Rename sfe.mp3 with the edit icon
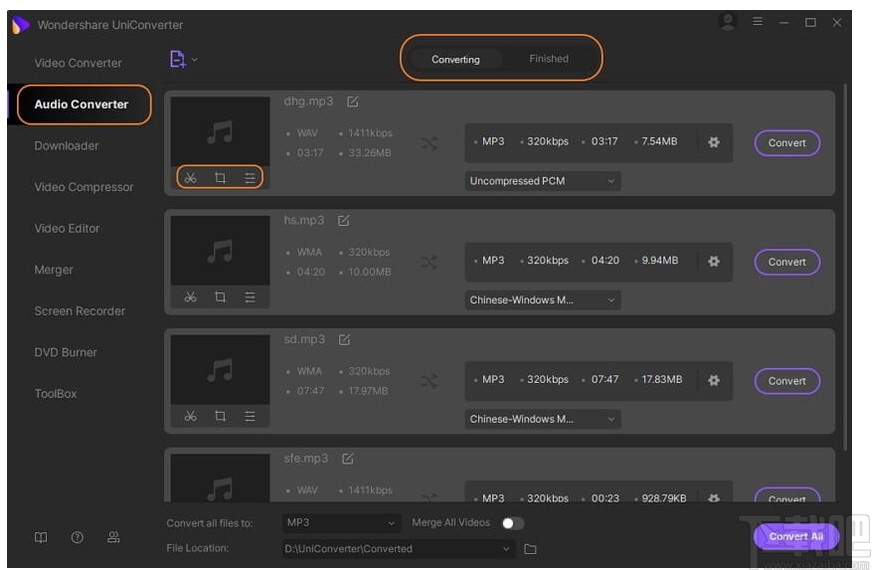The height and width of the screenshot is (570, 873). pos(347,459)
